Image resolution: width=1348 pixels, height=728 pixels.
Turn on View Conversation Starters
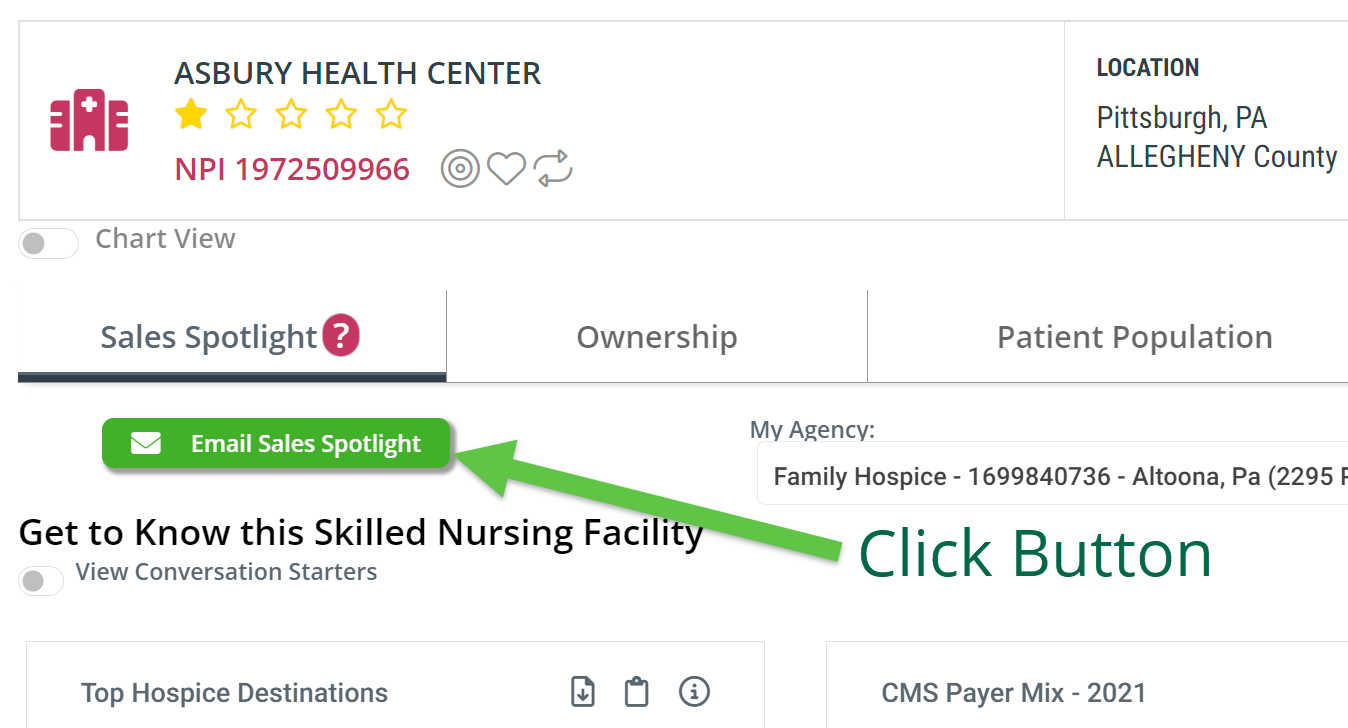click(40, 581)
